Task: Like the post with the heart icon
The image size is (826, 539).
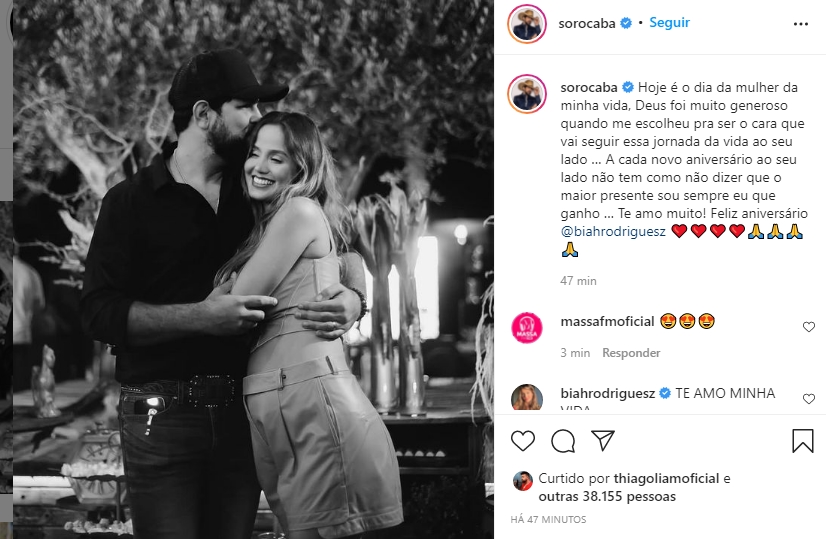Action: [523, 441]
